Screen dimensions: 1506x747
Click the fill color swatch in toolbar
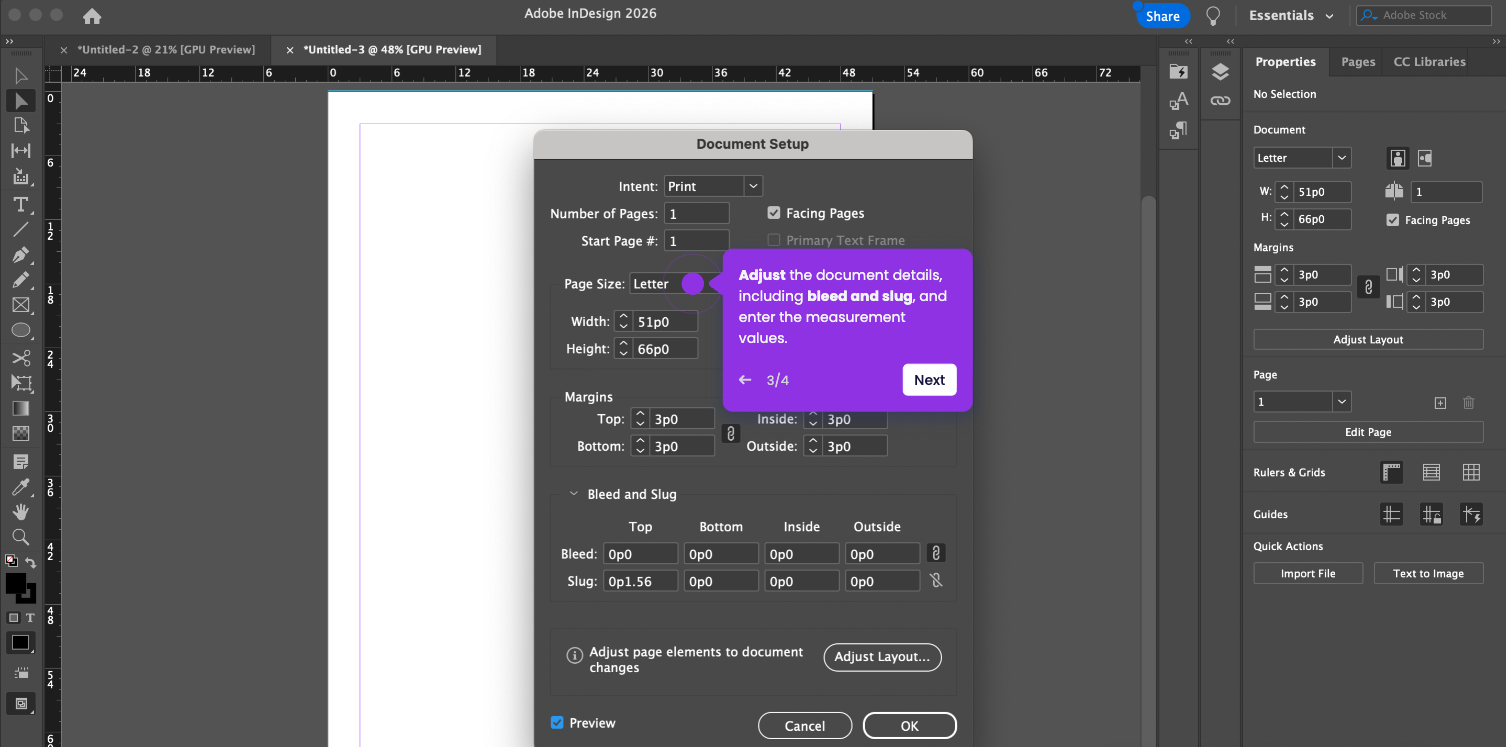16,583
